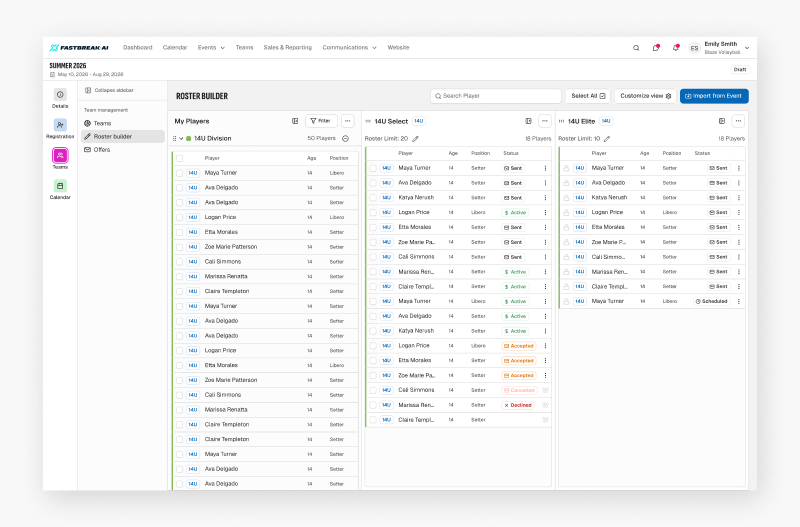Open the chat messages icon in top bar
This screenshot has height=527, width=800.
click(656, 48)
